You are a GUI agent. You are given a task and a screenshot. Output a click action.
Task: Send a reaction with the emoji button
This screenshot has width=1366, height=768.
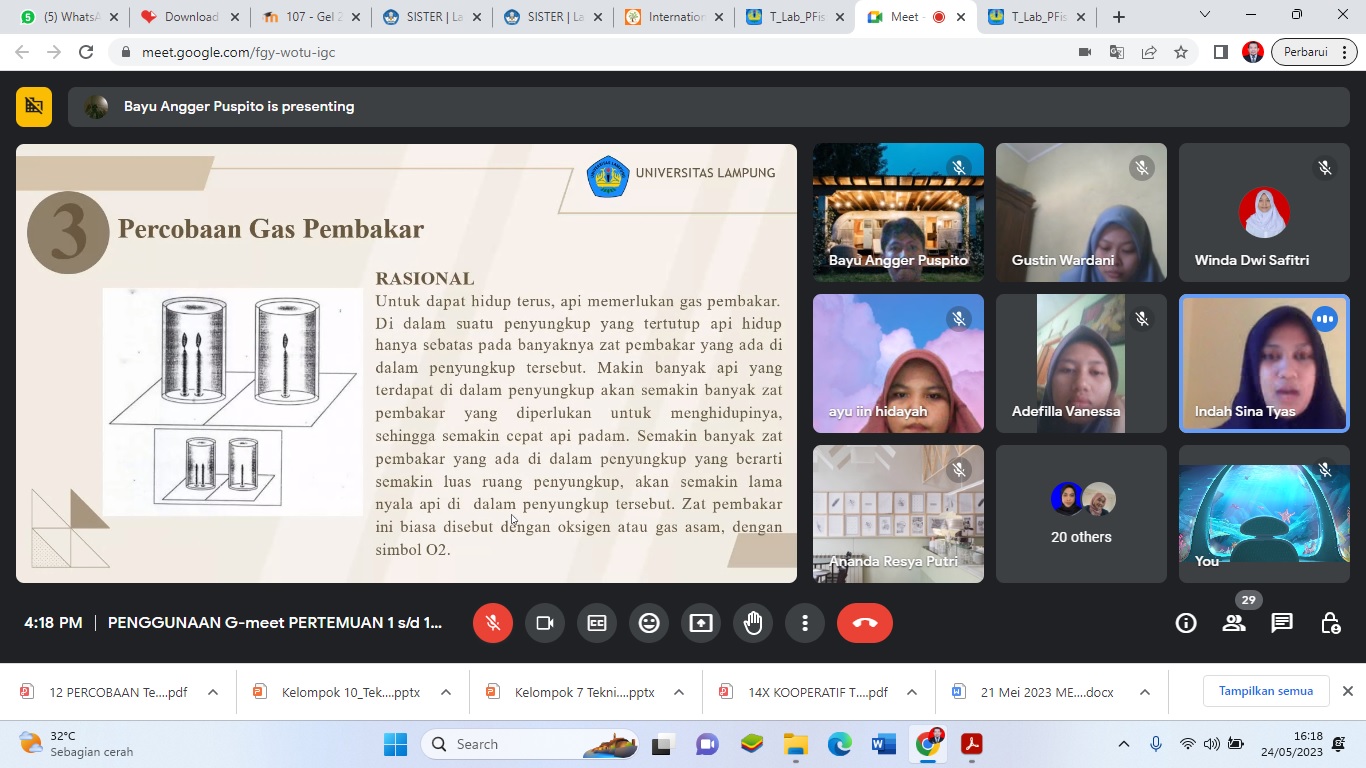[649, 623]
